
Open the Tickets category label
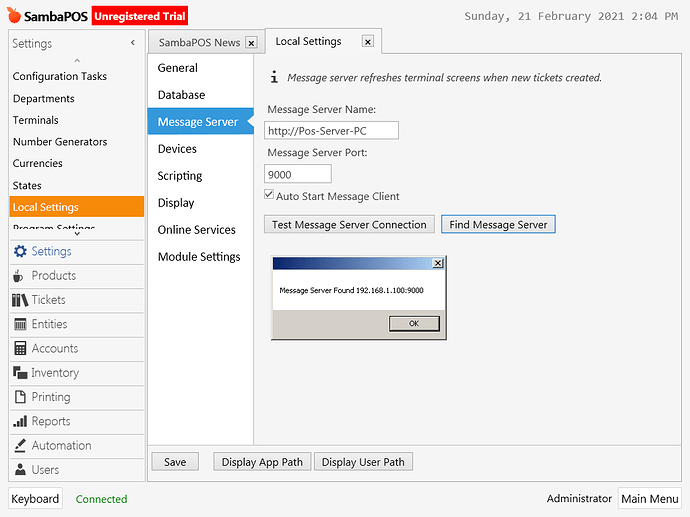click(x=48, y=300)
